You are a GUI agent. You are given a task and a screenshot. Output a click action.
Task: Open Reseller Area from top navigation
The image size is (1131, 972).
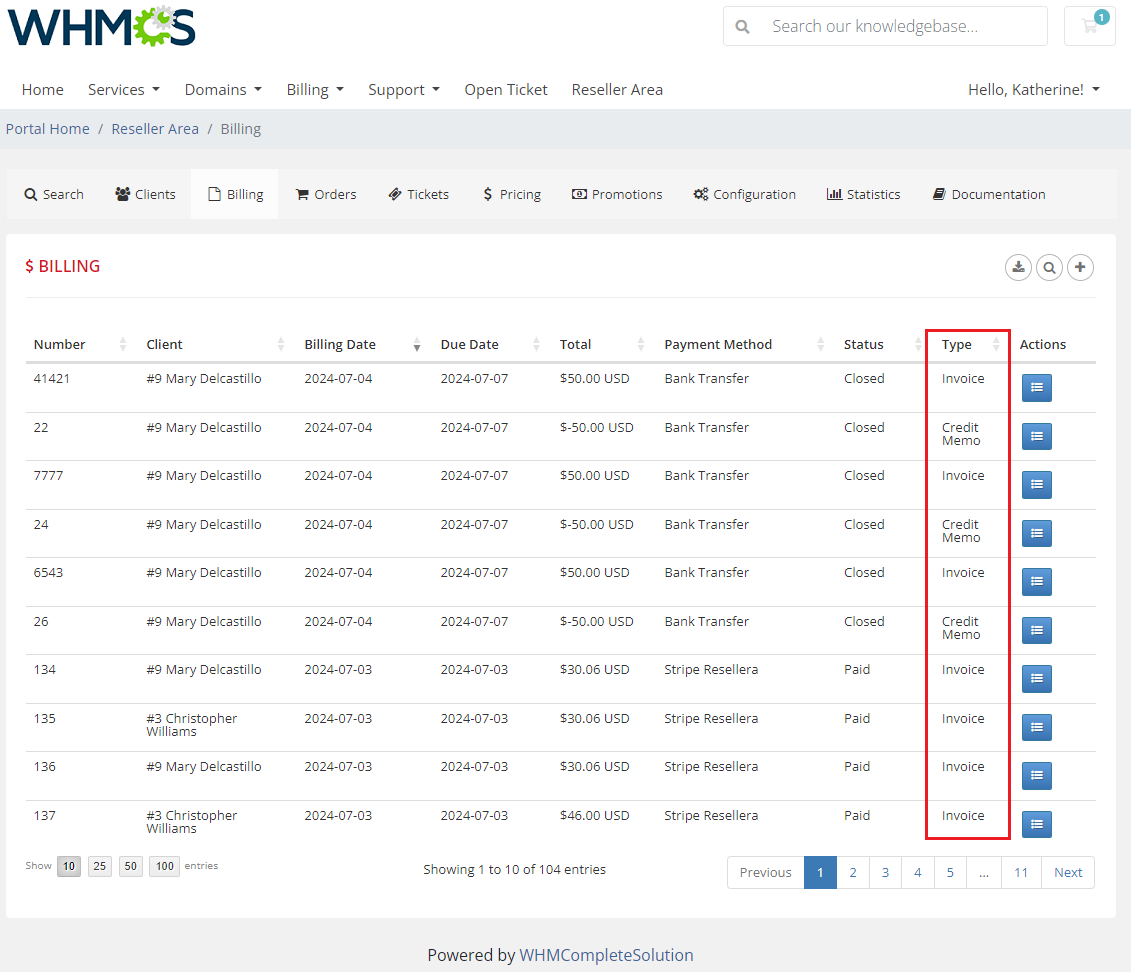click(x=617, y=89)
